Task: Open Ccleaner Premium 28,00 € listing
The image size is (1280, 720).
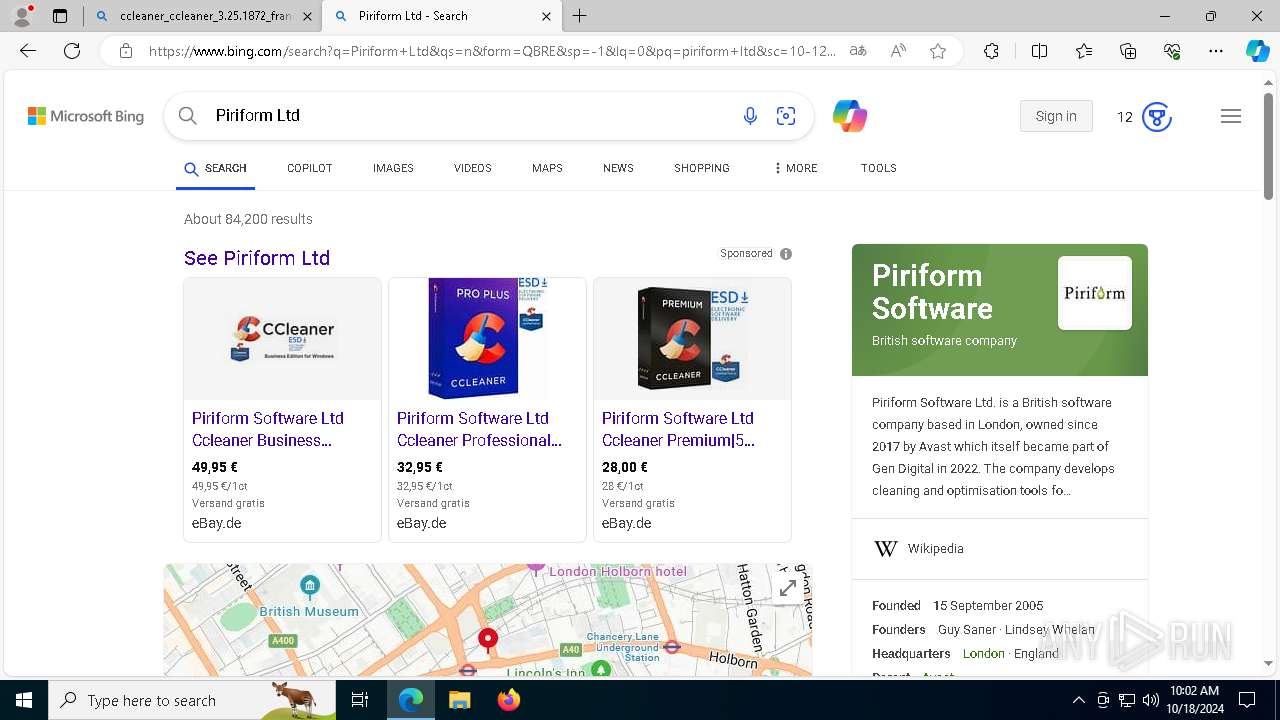Action: [x=678, y=429]
